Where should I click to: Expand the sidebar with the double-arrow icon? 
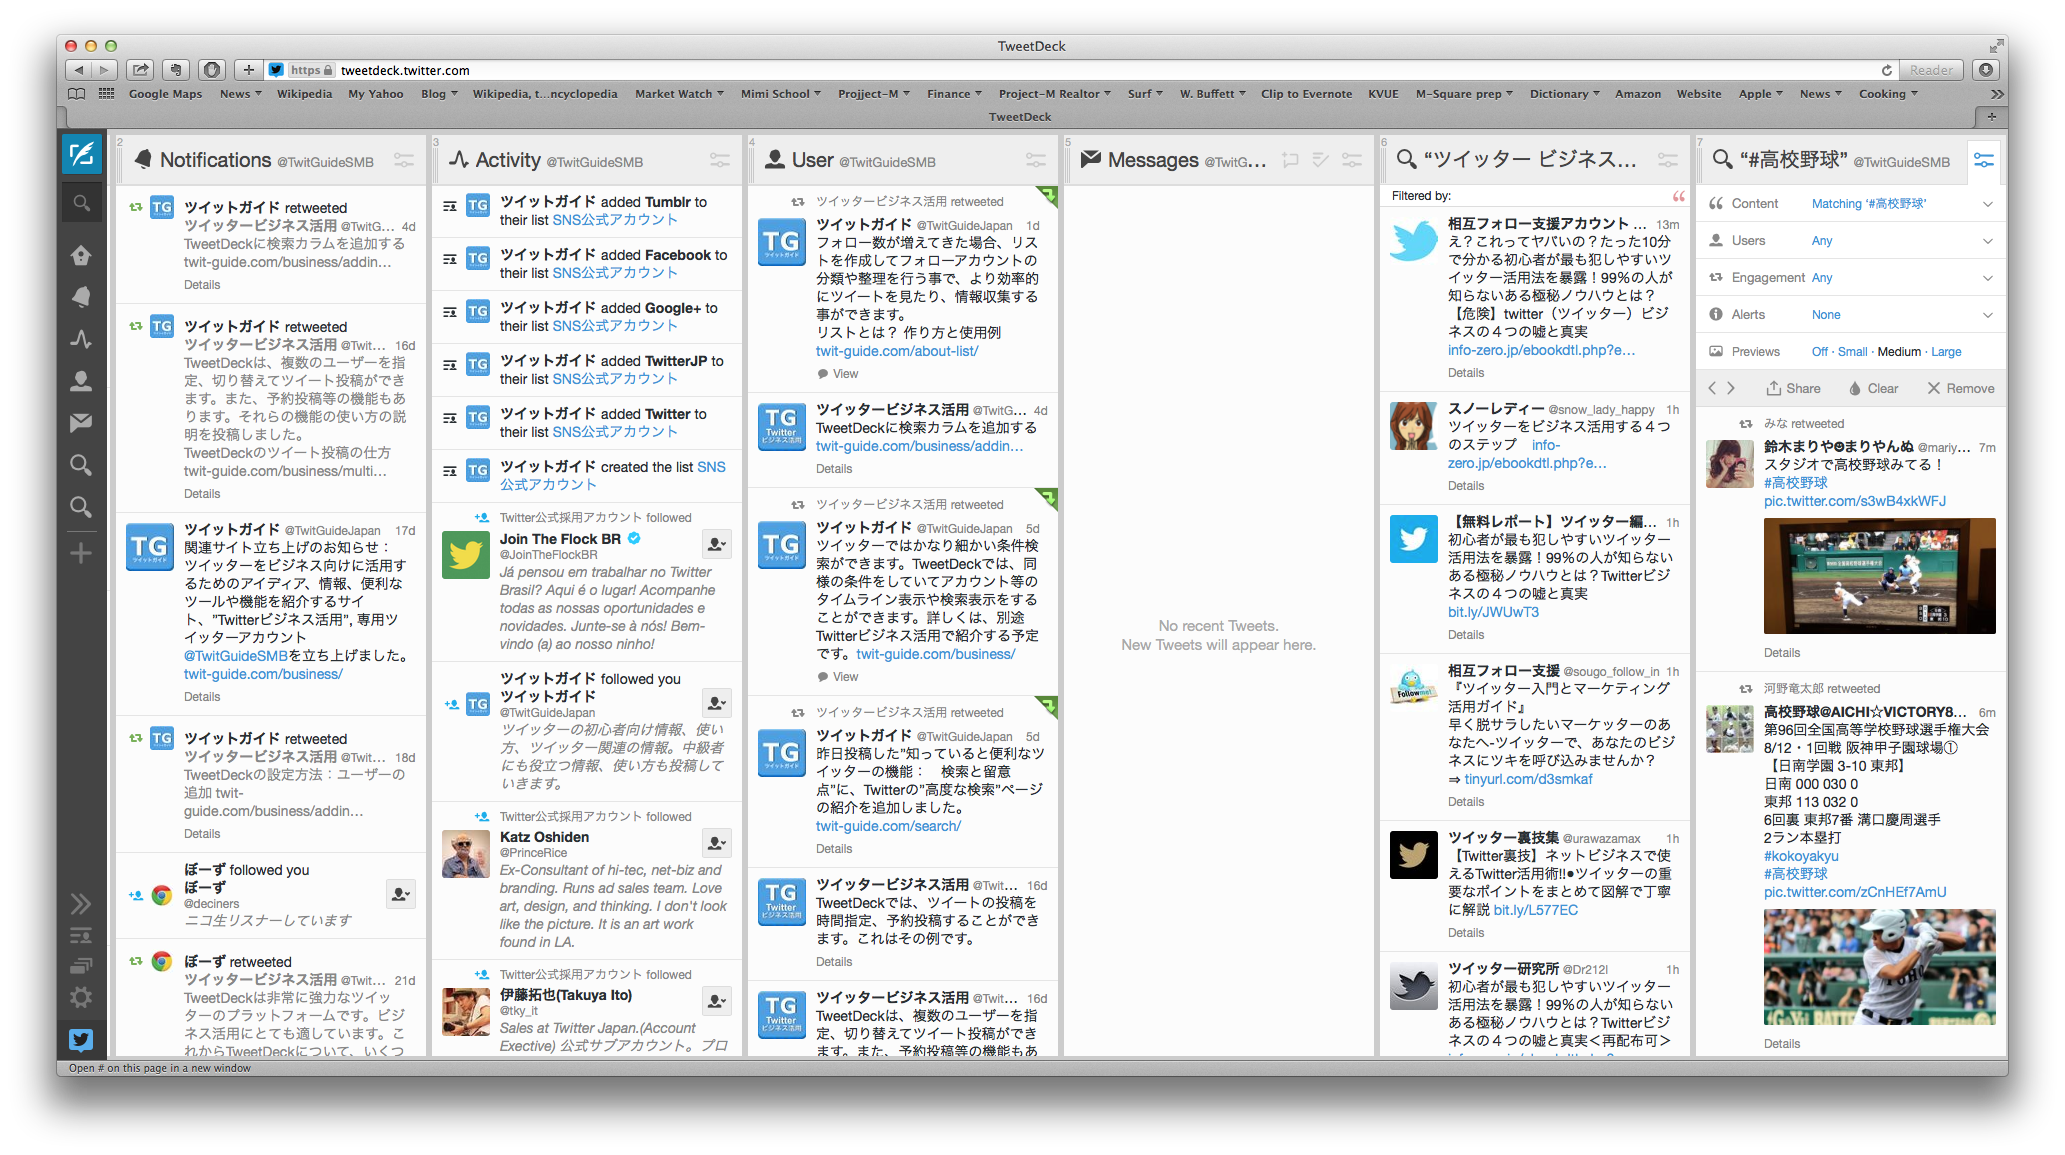tap(81, 904)
